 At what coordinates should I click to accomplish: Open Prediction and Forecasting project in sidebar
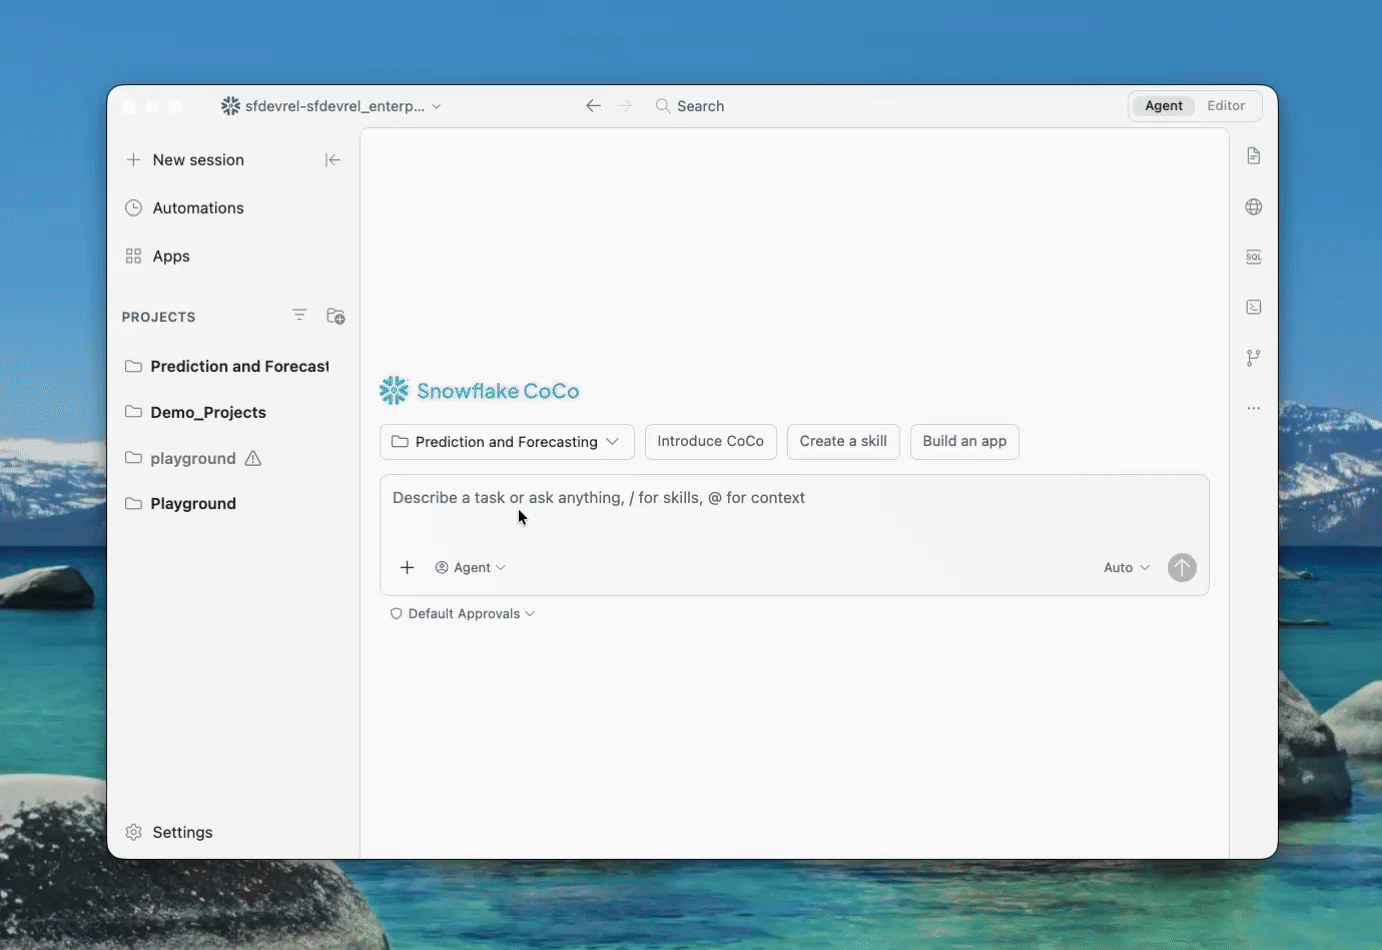click(227, 366)
